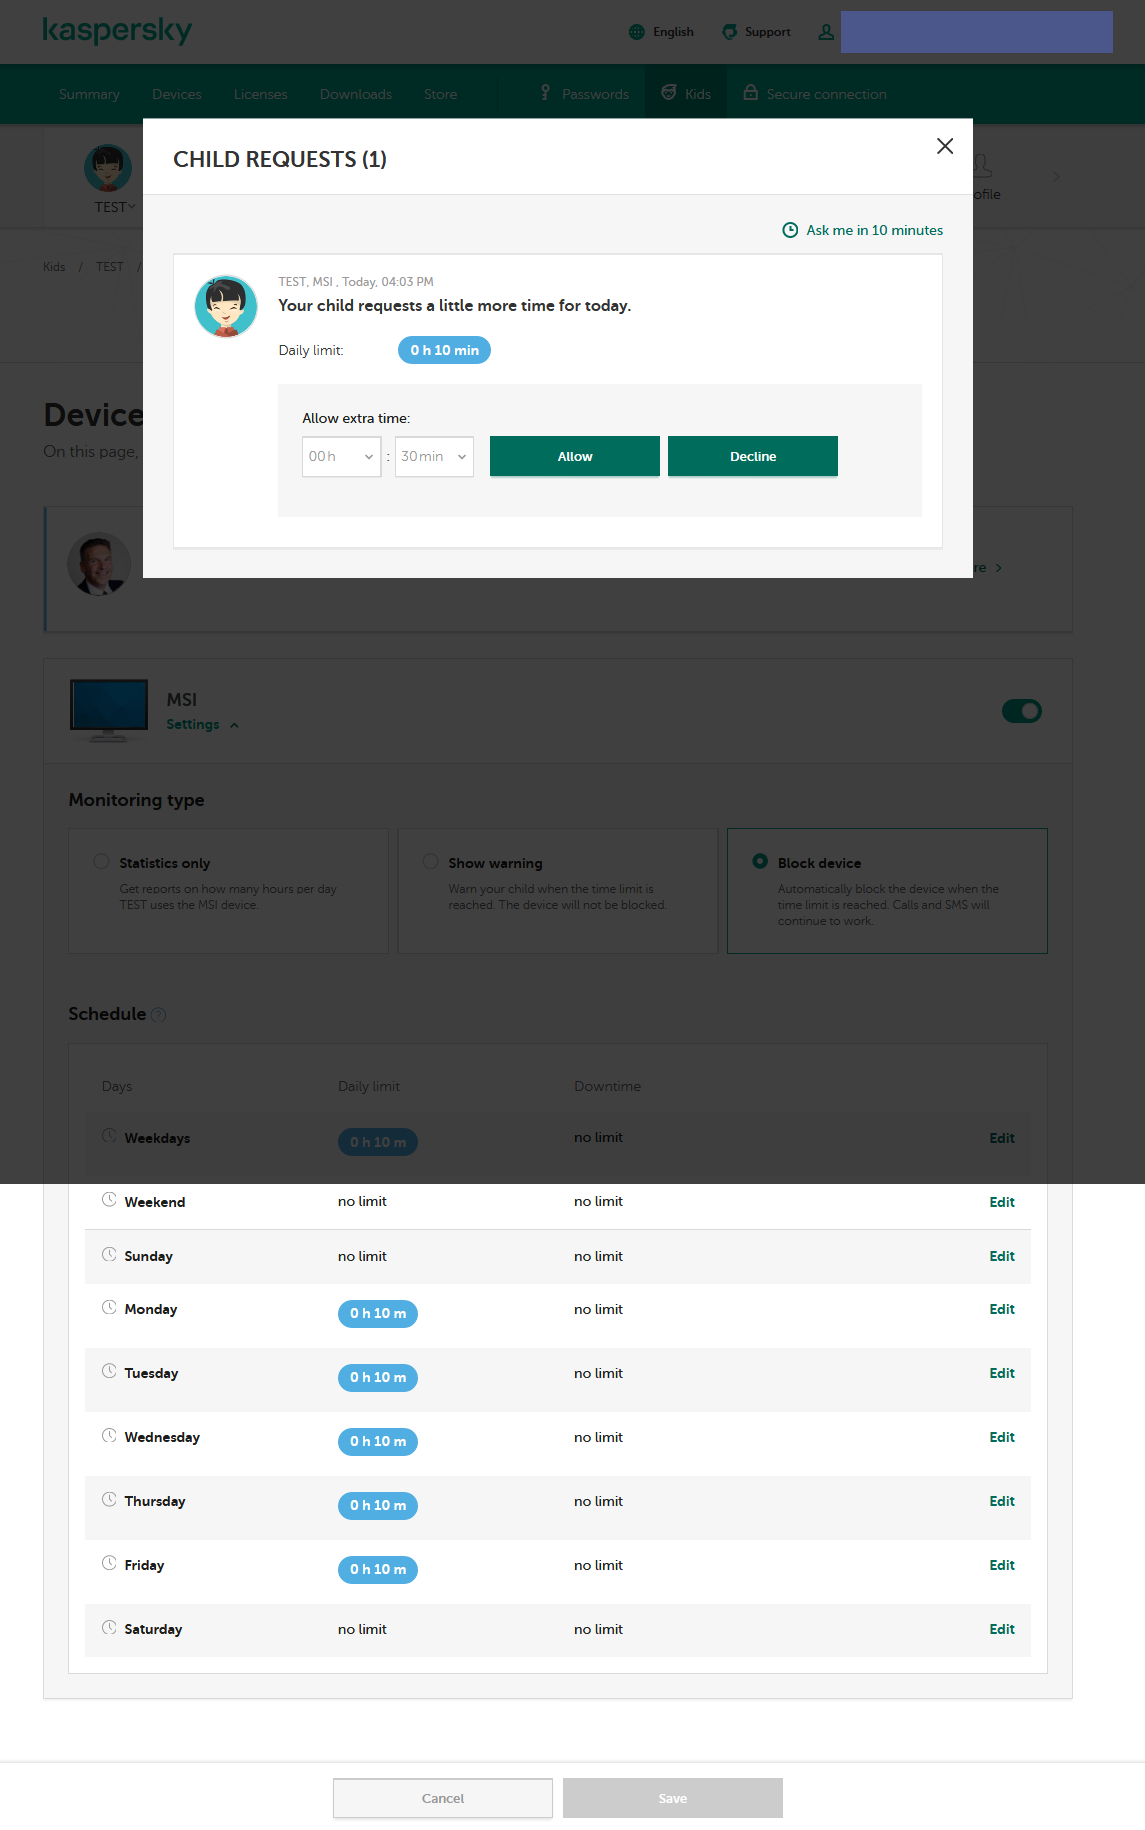Open the Secure connection tab

coord(826,94)
